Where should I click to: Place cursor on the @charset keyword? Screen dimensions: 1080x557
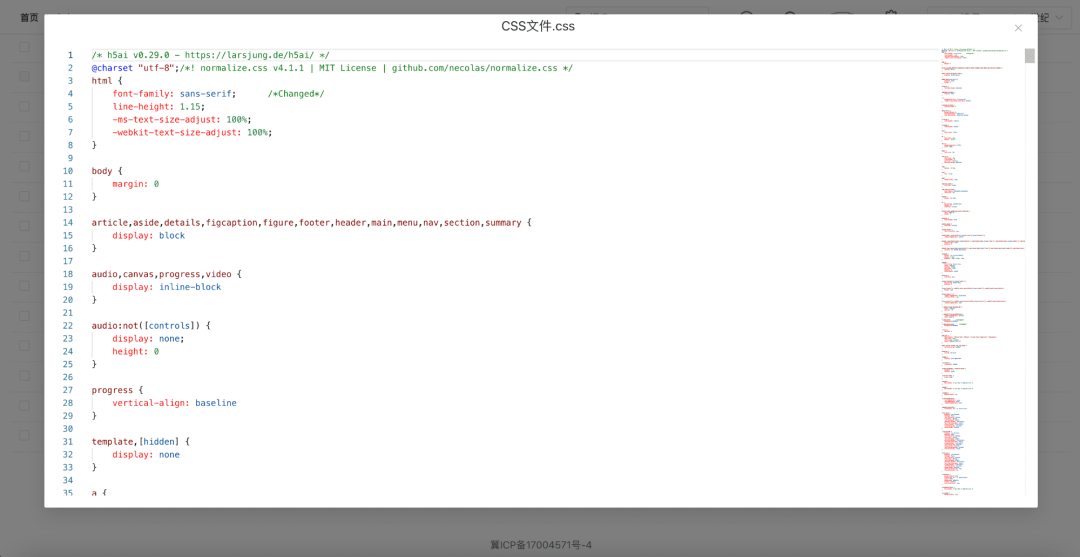[x=112, y=68]
